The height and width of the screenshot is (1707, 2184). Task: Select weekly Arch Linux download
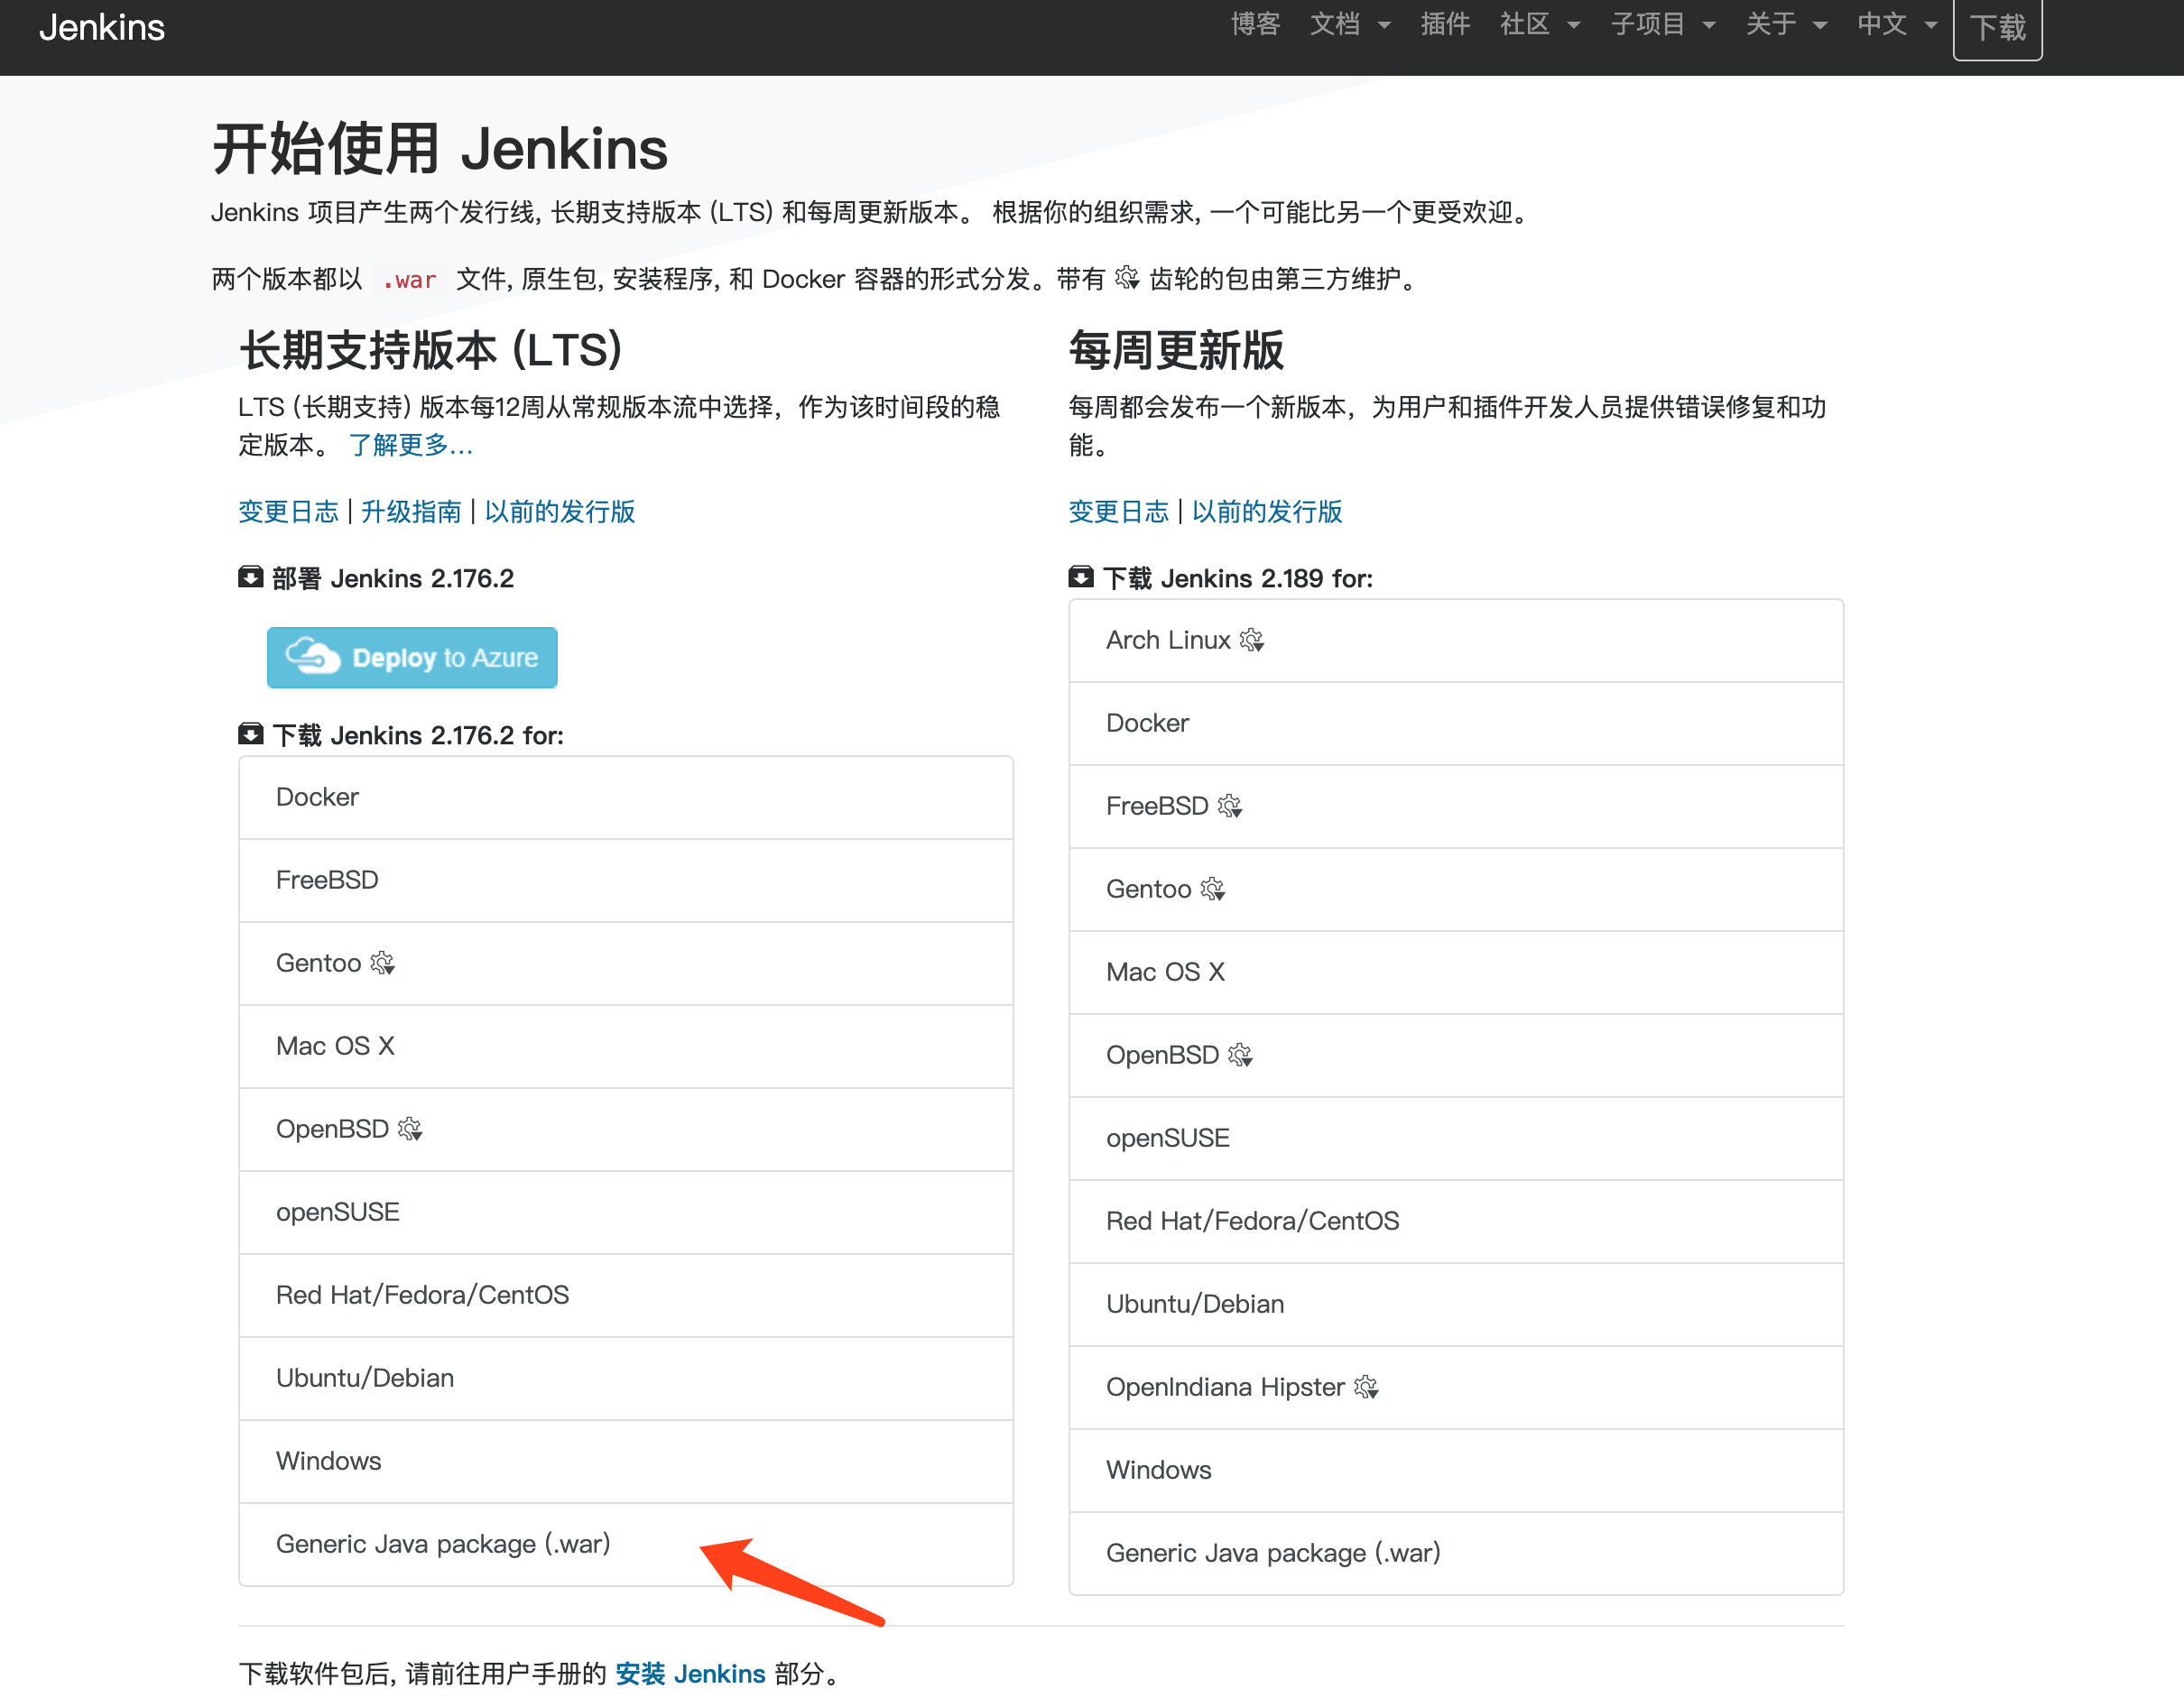pyautogui.click(x=1456, y=640)
